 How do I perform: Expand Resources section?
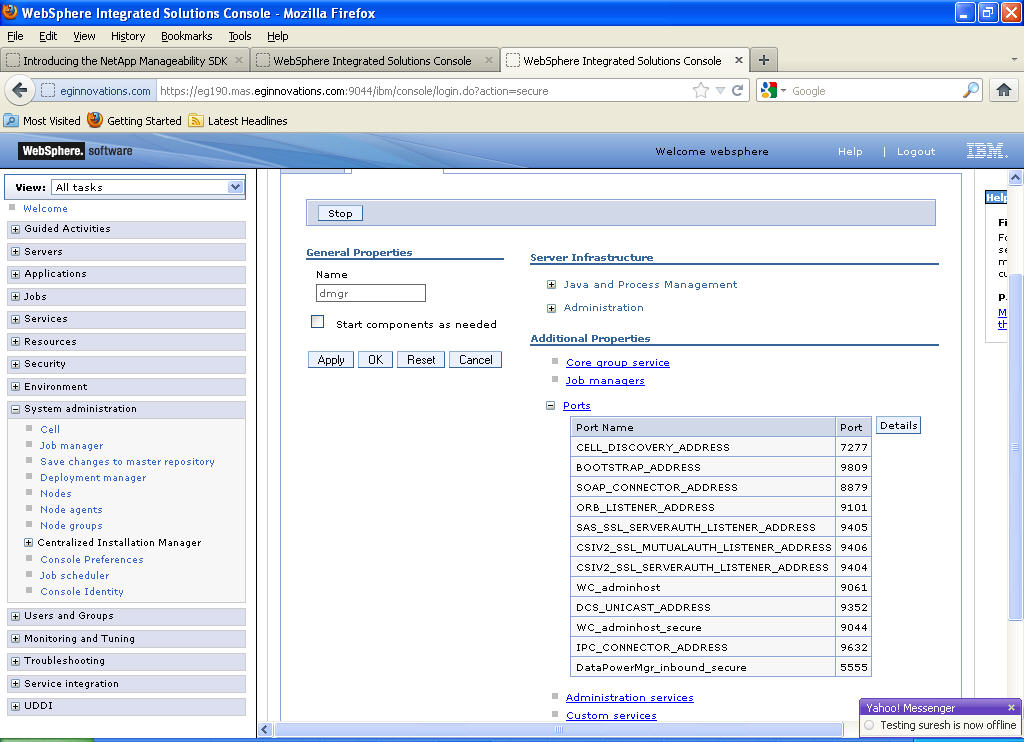click(x=16, y=342)
